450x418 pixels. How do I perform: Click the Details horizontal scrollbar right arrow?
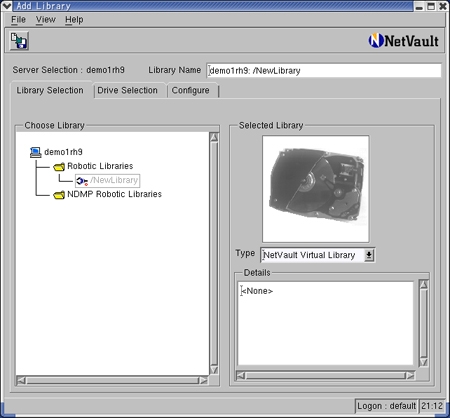click(410, 376)
